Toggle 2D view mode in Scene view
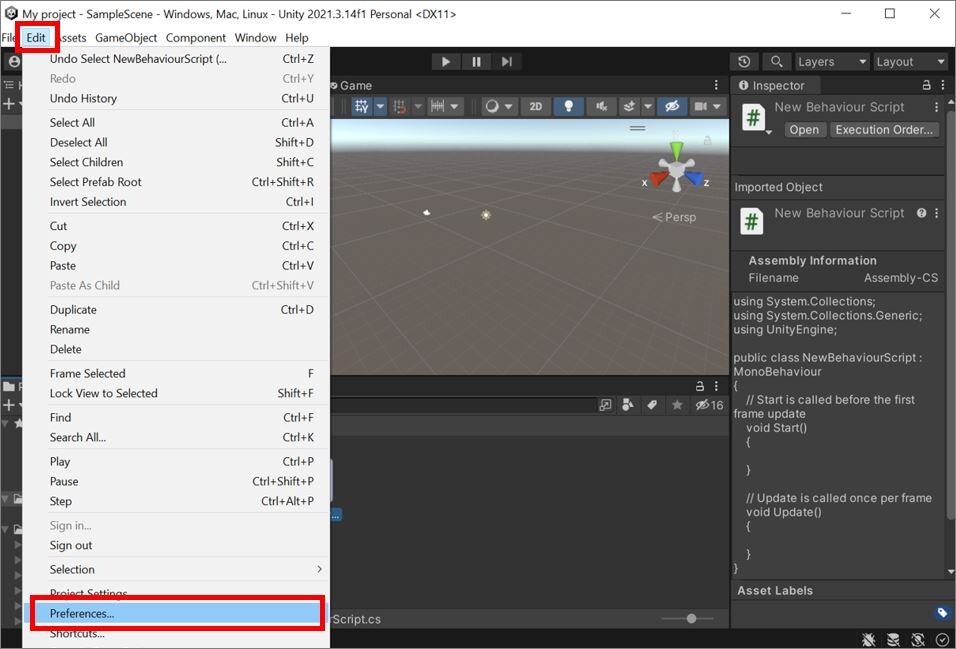Image resolution: width=956 pixels, height=649 pixels. (535, 105)
